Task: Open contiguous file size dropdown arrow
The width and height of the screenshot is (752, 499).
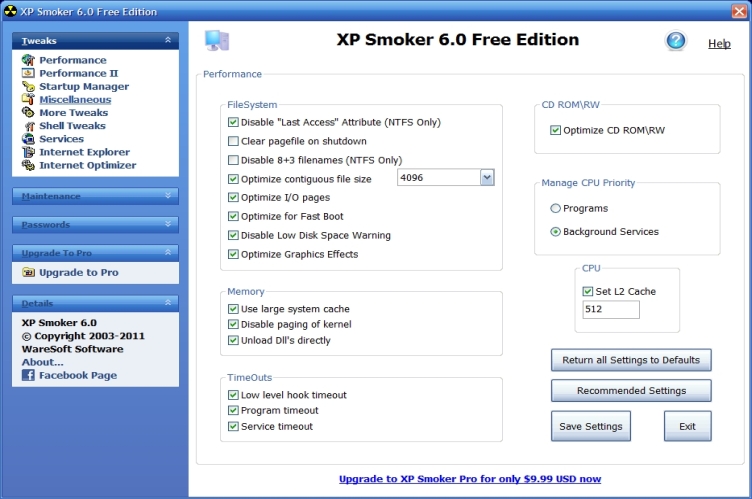Action: (x=487, y=178)
